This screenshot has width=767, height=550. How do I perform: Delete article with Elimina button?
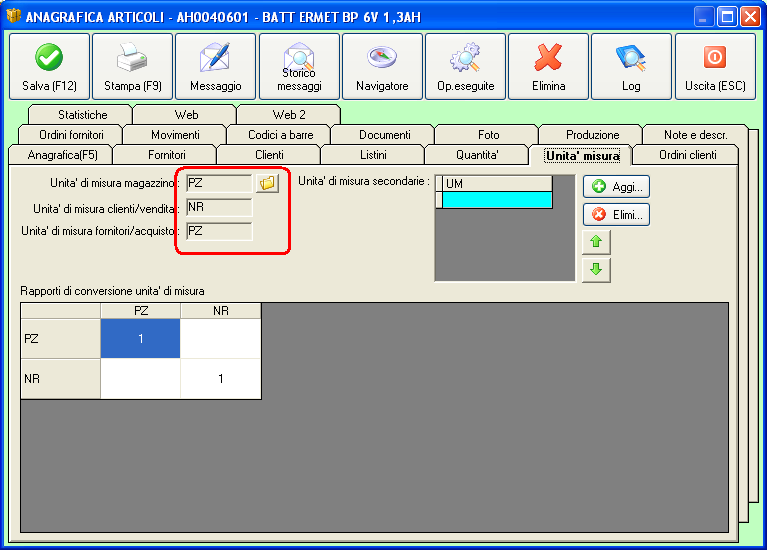(x=548, y=67)
